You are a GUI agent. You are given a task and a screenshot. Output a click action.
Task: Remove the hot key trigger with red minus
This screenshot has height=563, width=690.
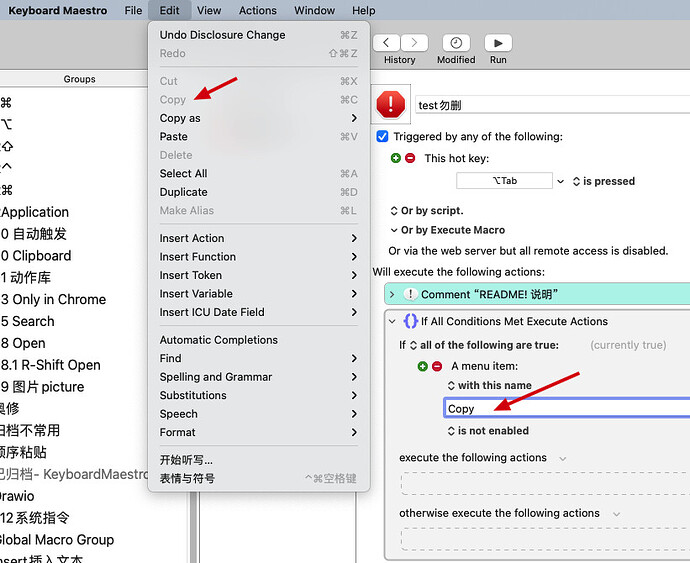tap(410, 158)
